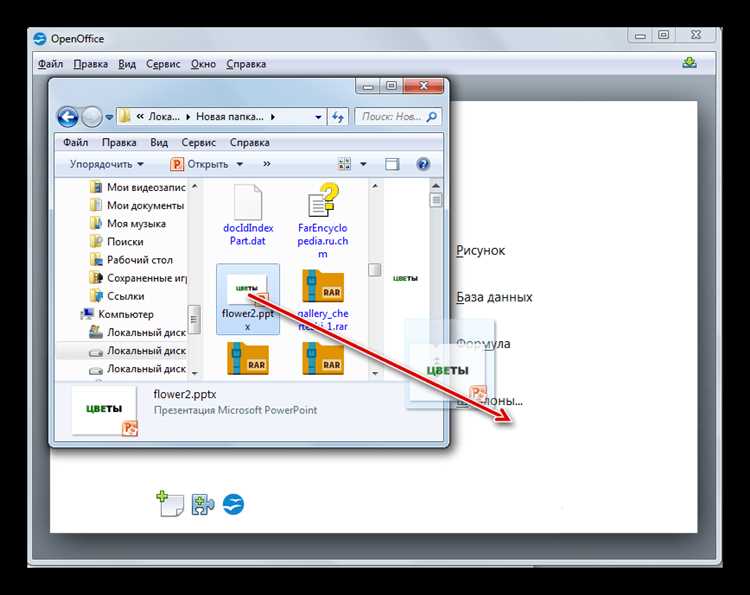This screenshot has height=595, width=750.
Task: Click Рисунок in OpenOffice Start Center
Action: 480,251
